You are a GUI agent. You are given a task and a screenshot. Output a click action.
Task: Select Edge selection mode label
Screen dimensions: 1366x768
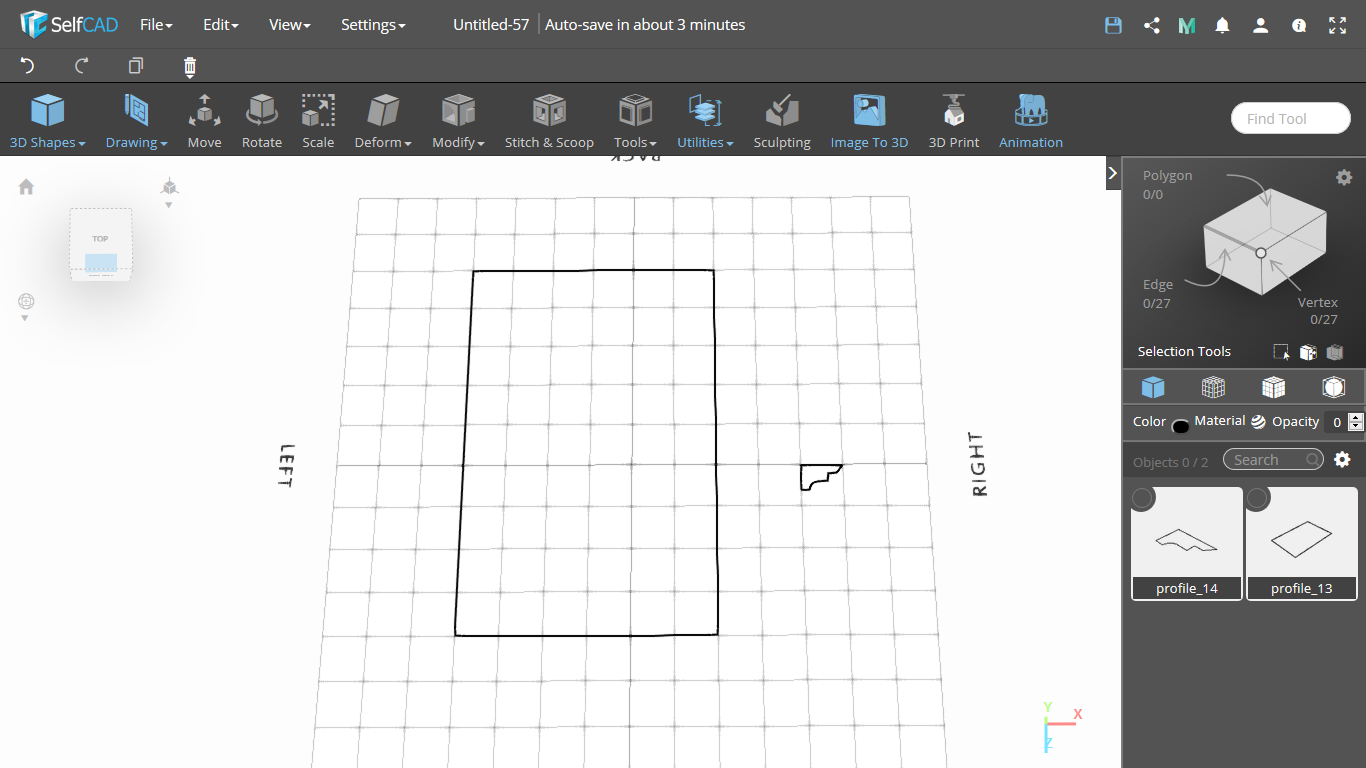point(1158,285)
